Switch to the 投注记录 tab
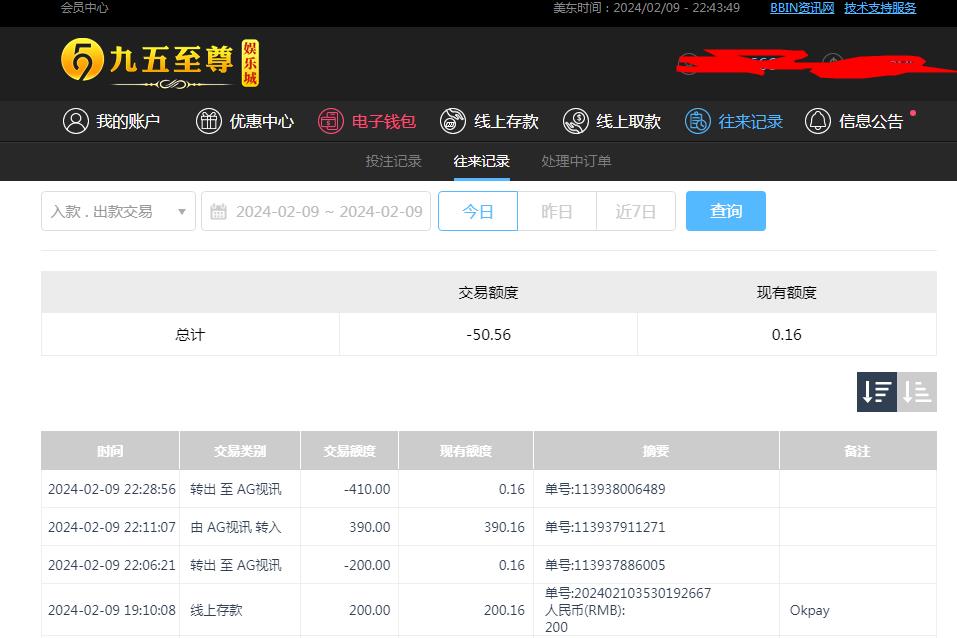This screenshot has height=638, width=957. tap(393, 161)
